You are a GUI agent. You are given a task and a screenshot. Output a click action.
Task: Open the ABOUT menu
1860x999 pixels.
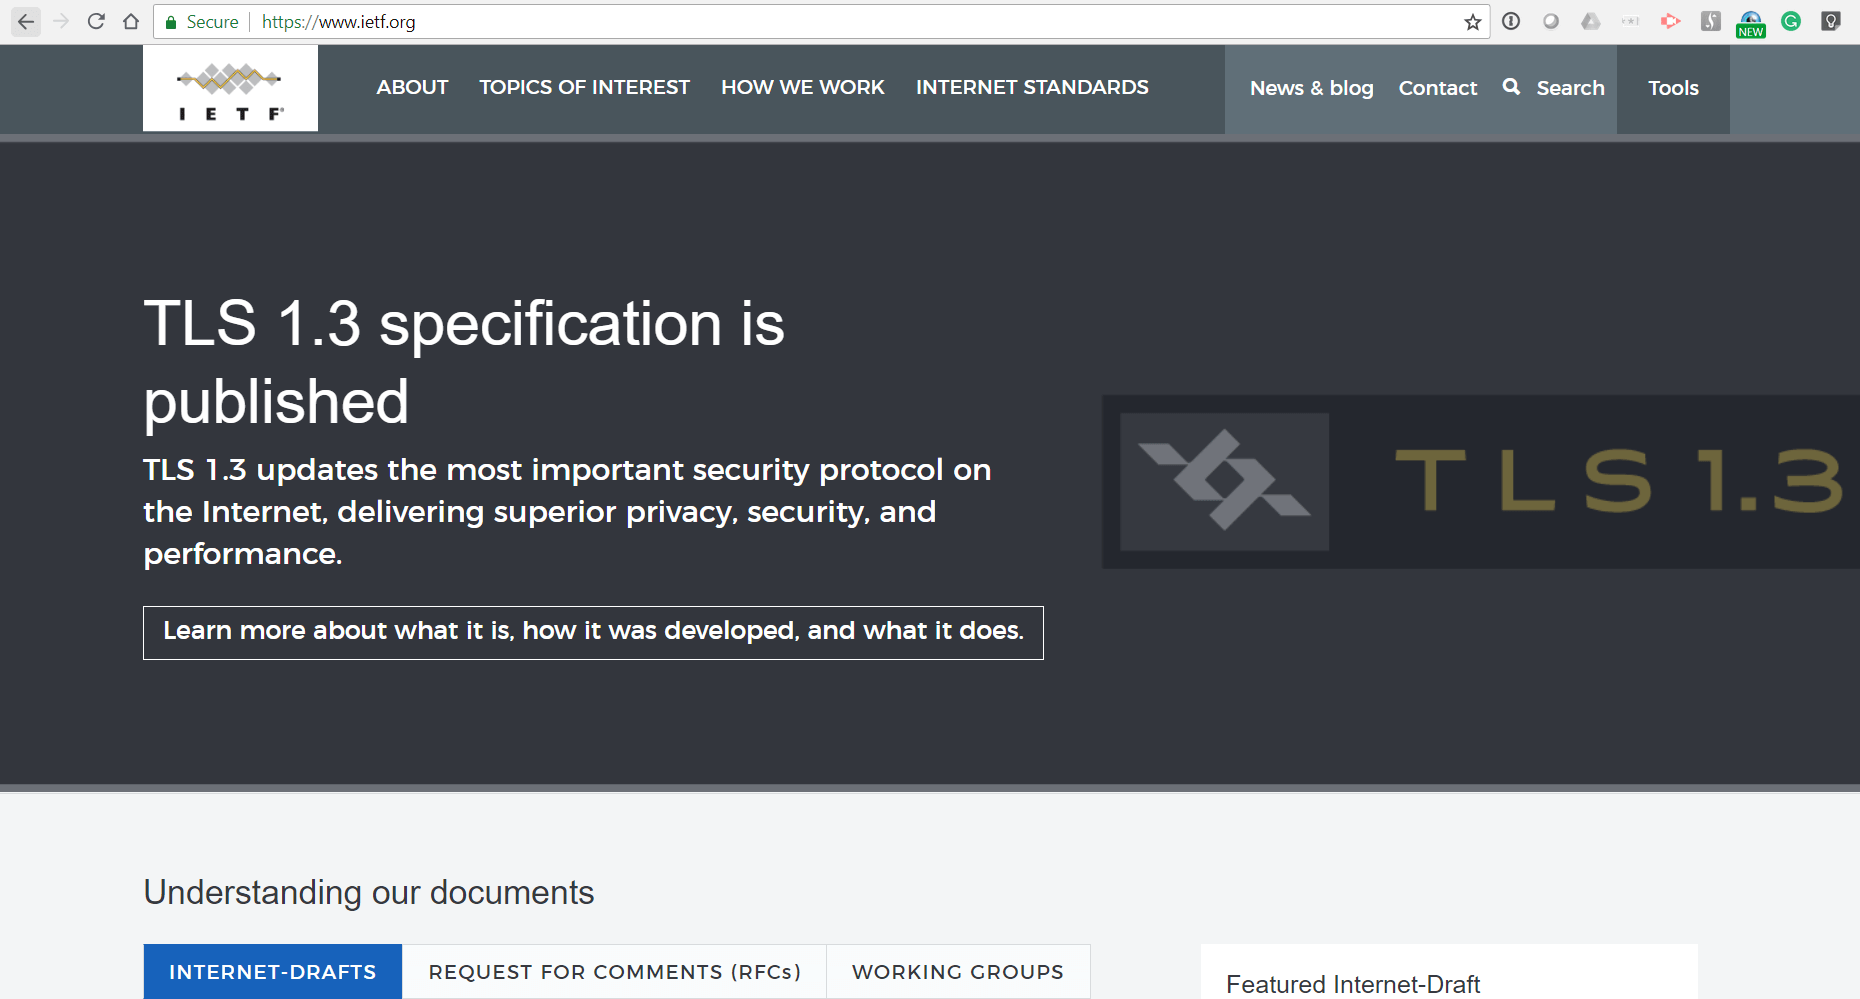point(412,88)
